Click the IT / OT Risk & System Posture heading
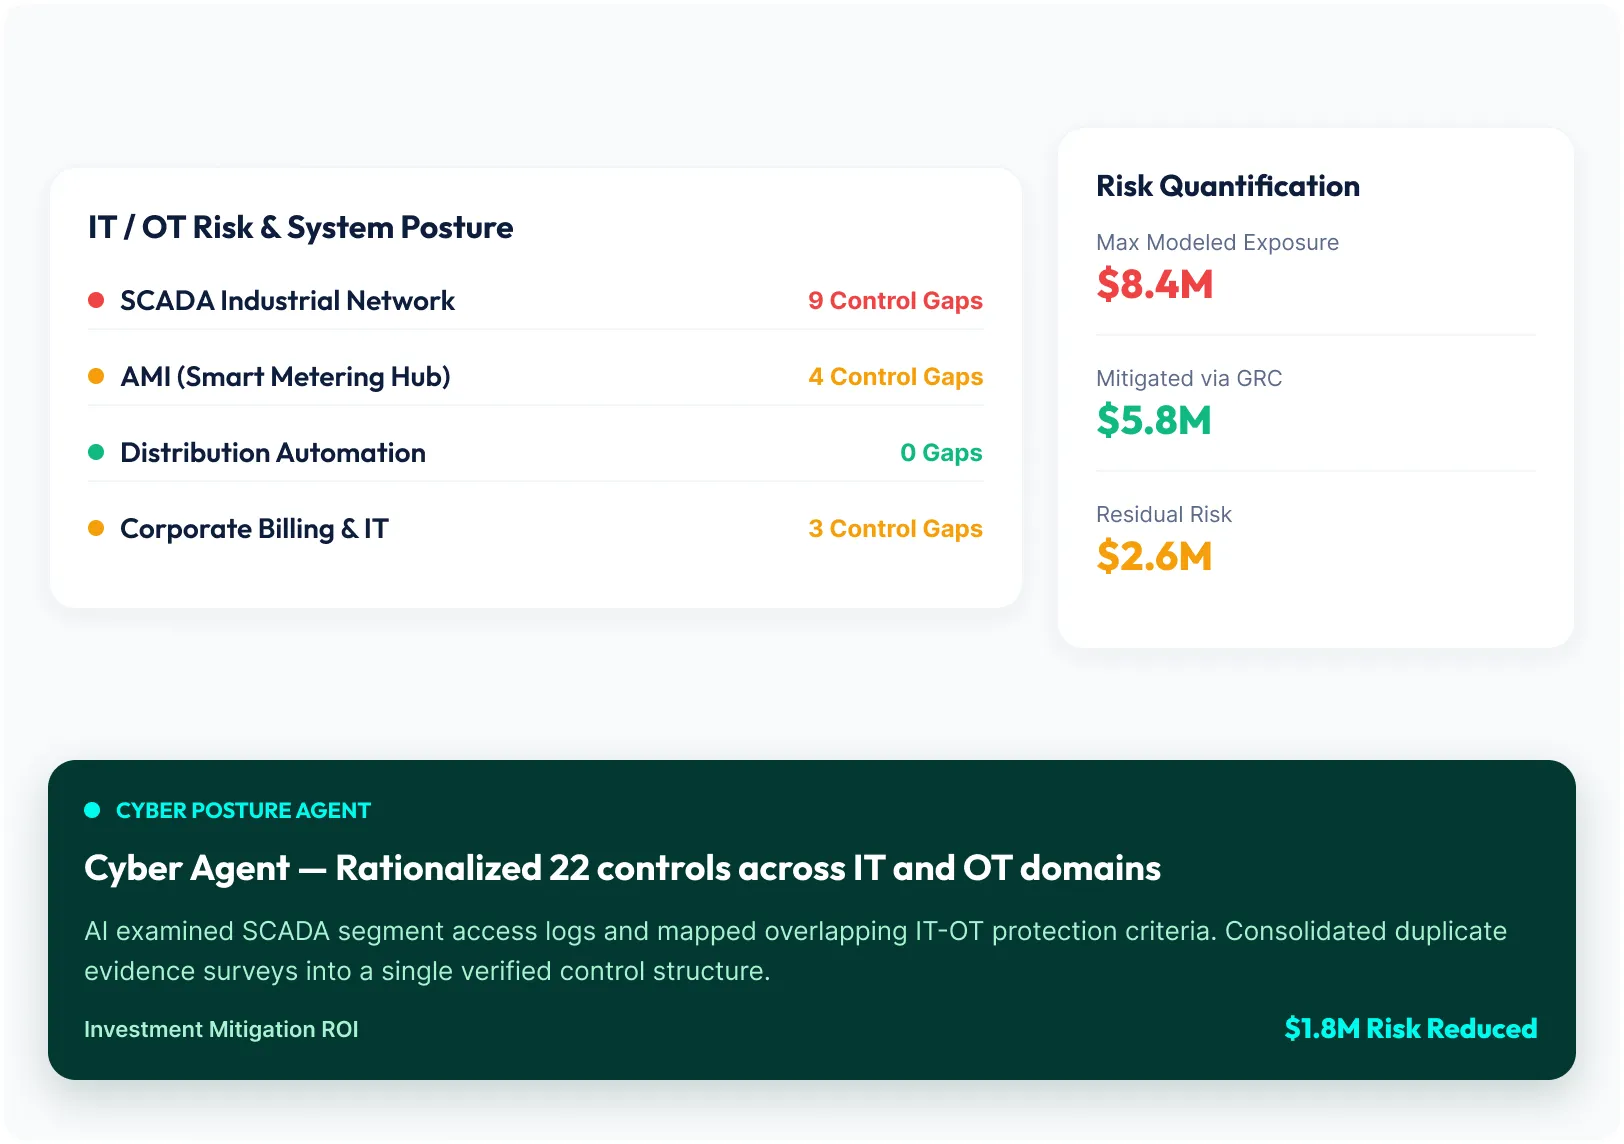The width and height of the screenshot is (1624, 1144). 300,228
